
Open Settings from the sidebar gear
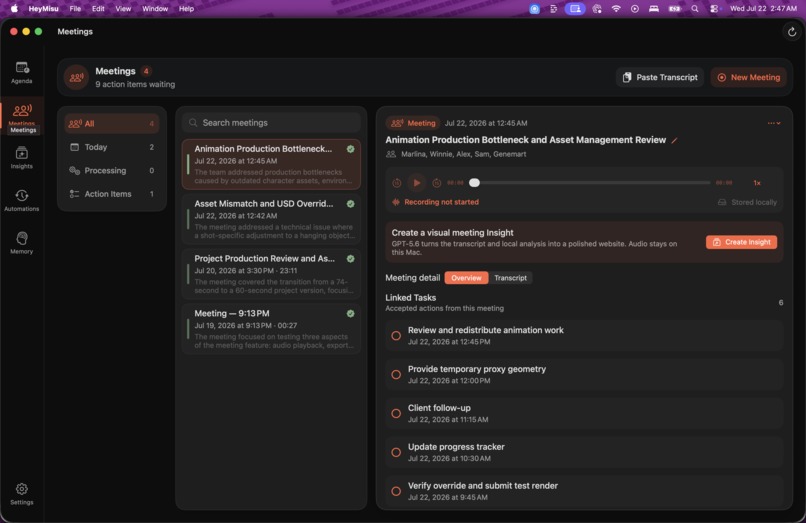coord(22,494)
